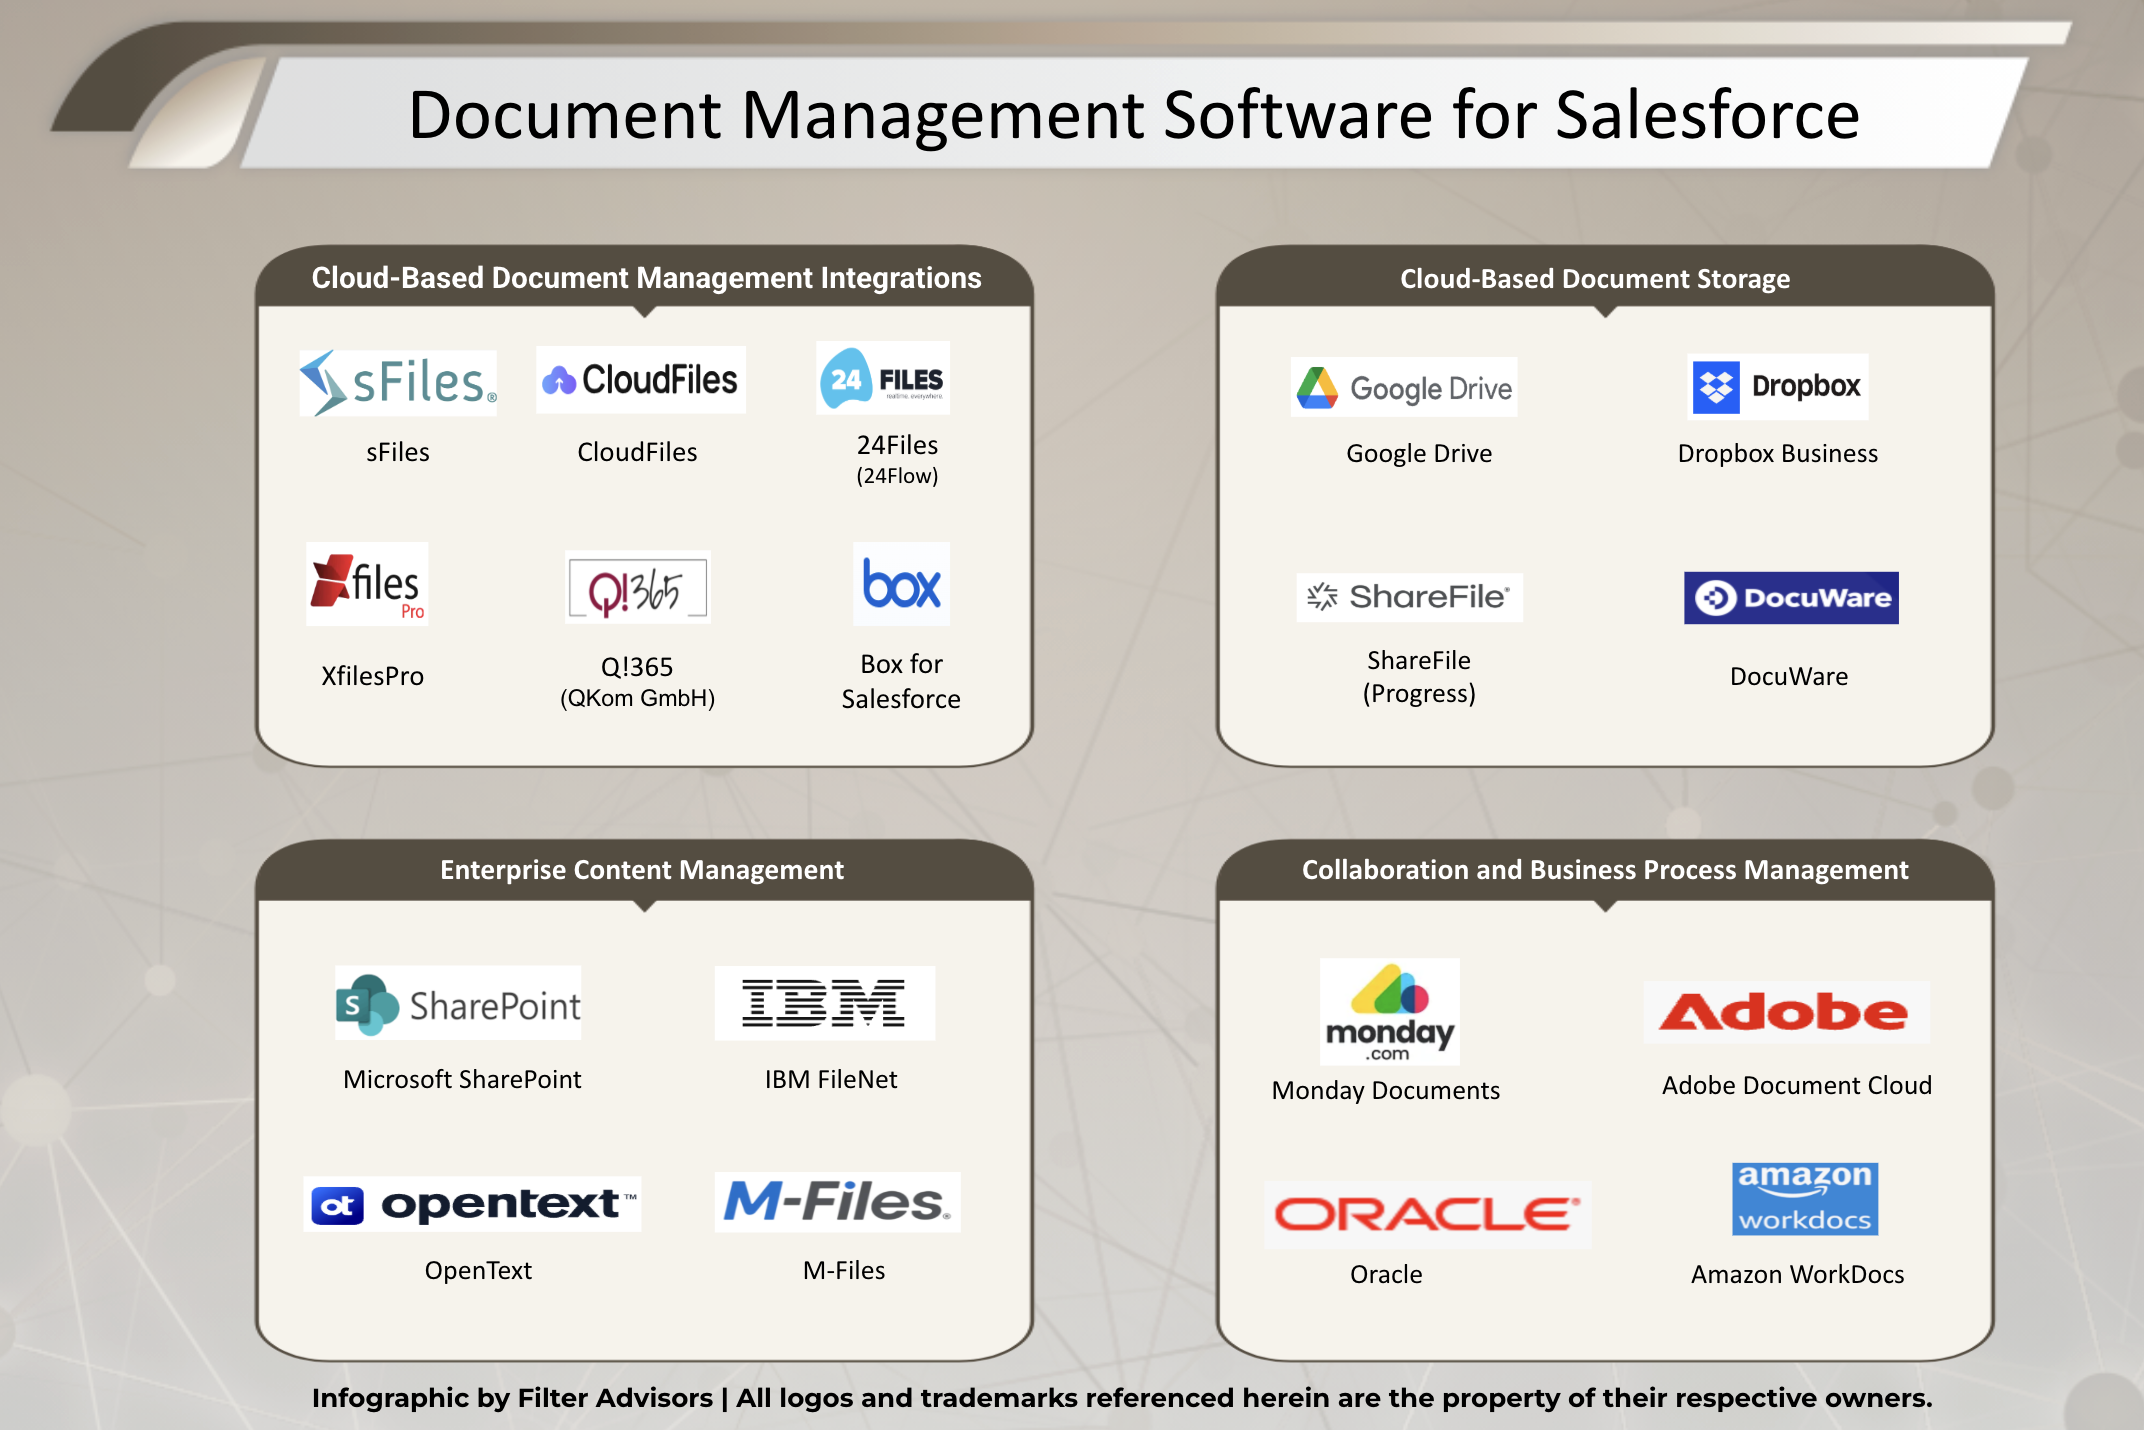Image resolution: width=2144 pixels, height=1430 pixels.
Task: Click the Google Drive logo
Action: pos(1403,387)
